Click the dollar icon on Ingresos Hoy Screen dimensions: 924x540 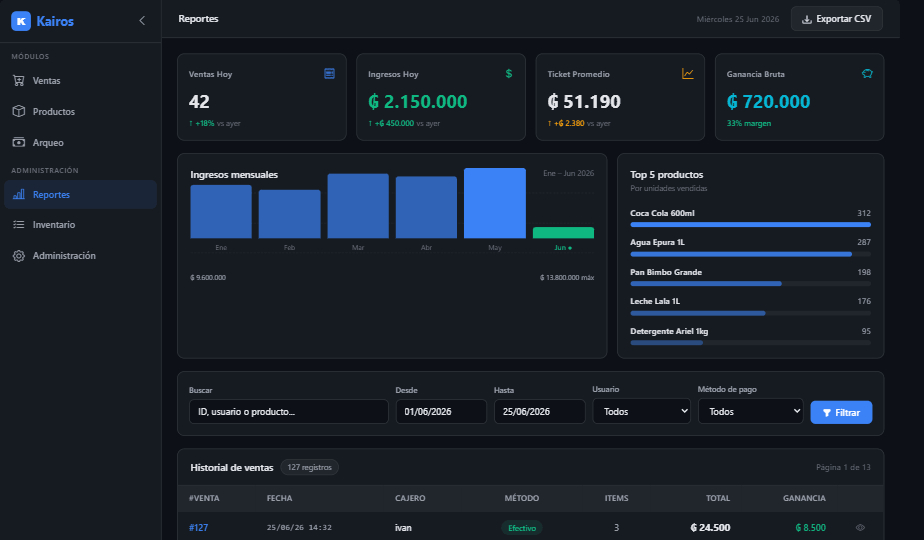coord(509,74)
